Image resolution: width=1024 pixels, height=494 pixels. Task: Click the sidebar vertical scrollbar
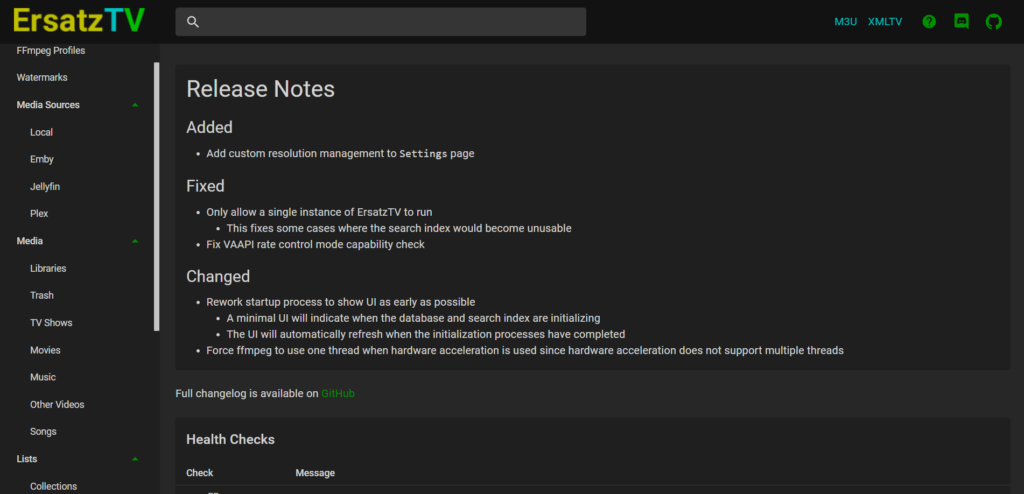tap(157, 196)
